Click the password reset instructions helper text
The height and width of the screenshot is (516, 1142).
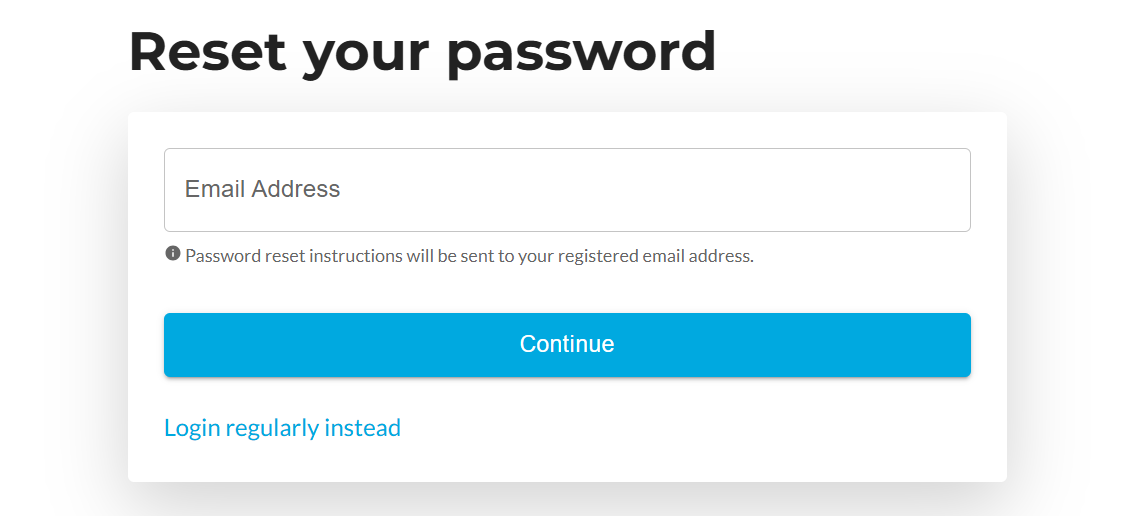(469, 256)
